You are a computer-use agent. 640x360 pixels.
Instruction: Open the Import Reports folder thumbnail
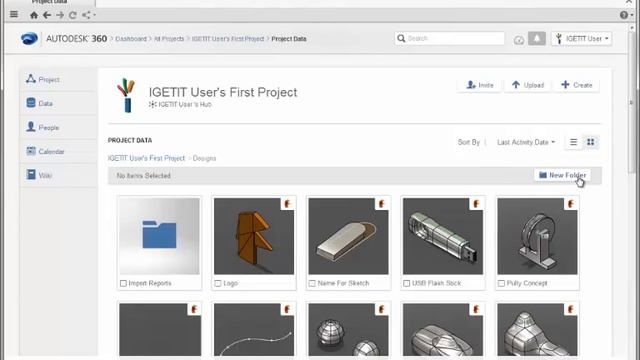160,236
